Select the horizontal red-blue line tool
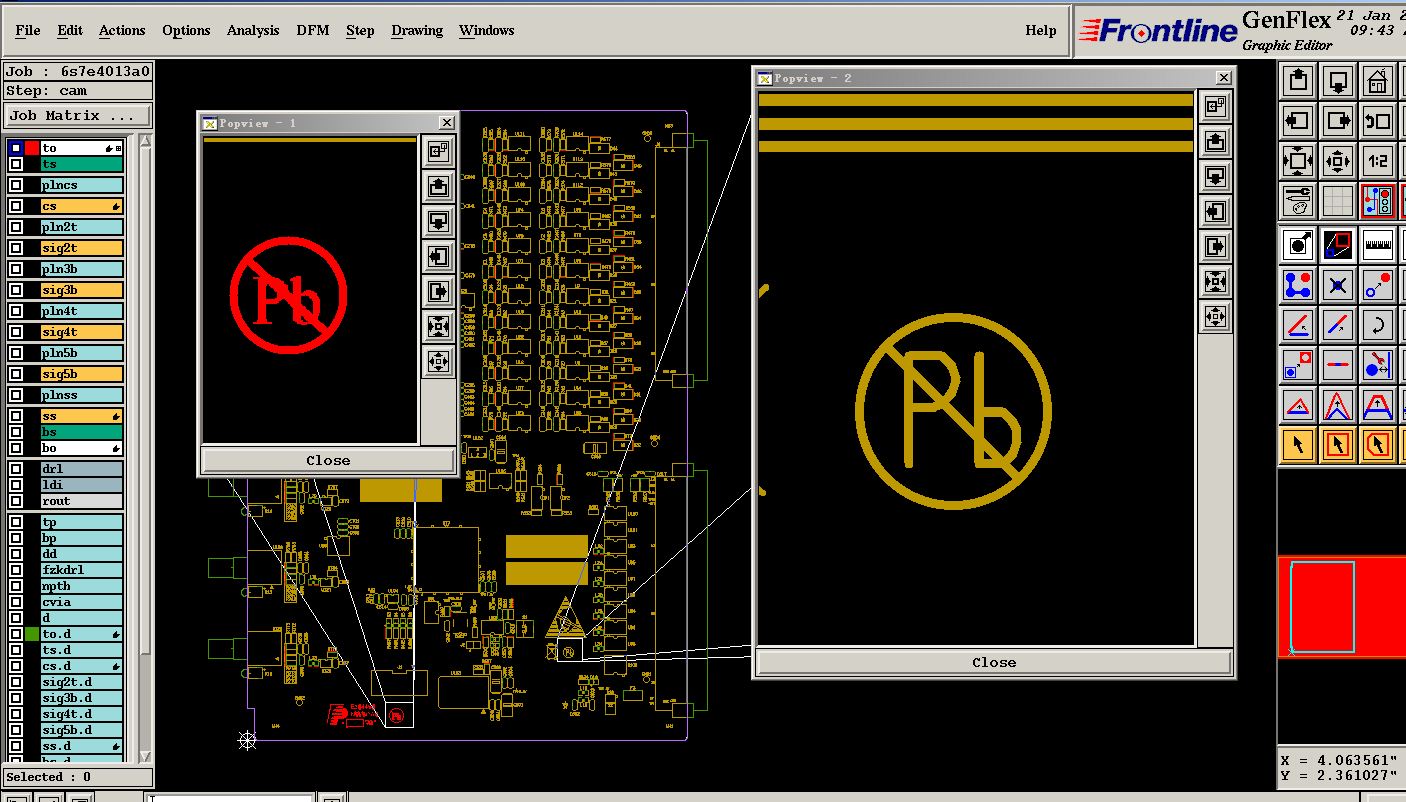Screen dimensions: 1406x802 click(x=1338, y=365)
